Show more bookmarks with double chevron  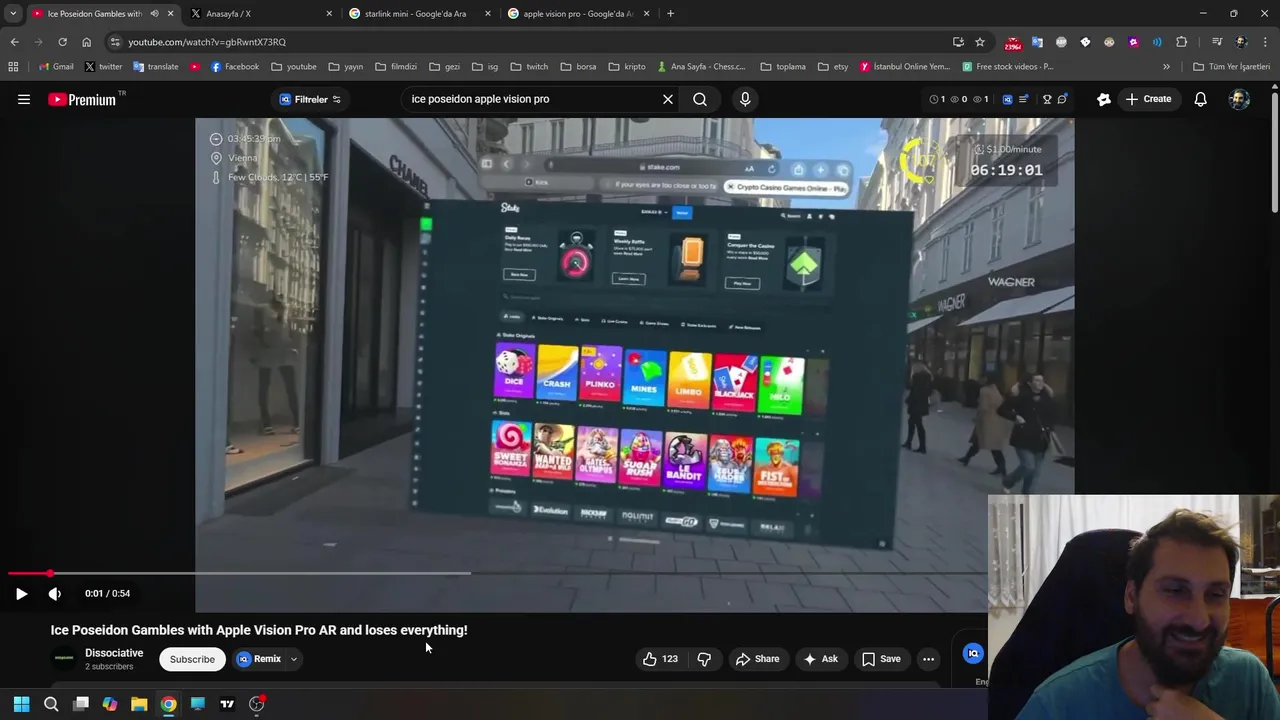pyautogui.click(x=1166, y=67)
